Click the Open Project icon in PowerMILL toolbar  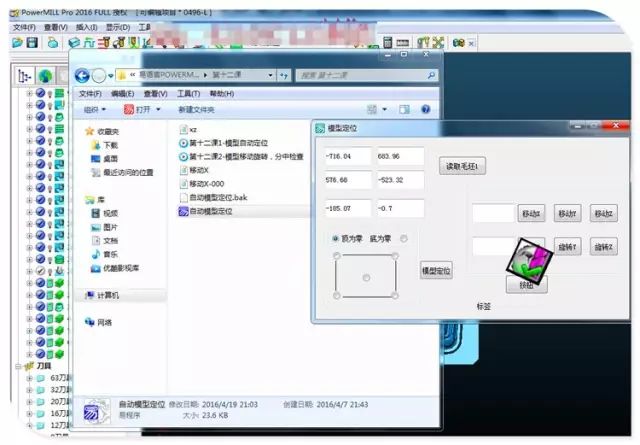pos(17,42)
